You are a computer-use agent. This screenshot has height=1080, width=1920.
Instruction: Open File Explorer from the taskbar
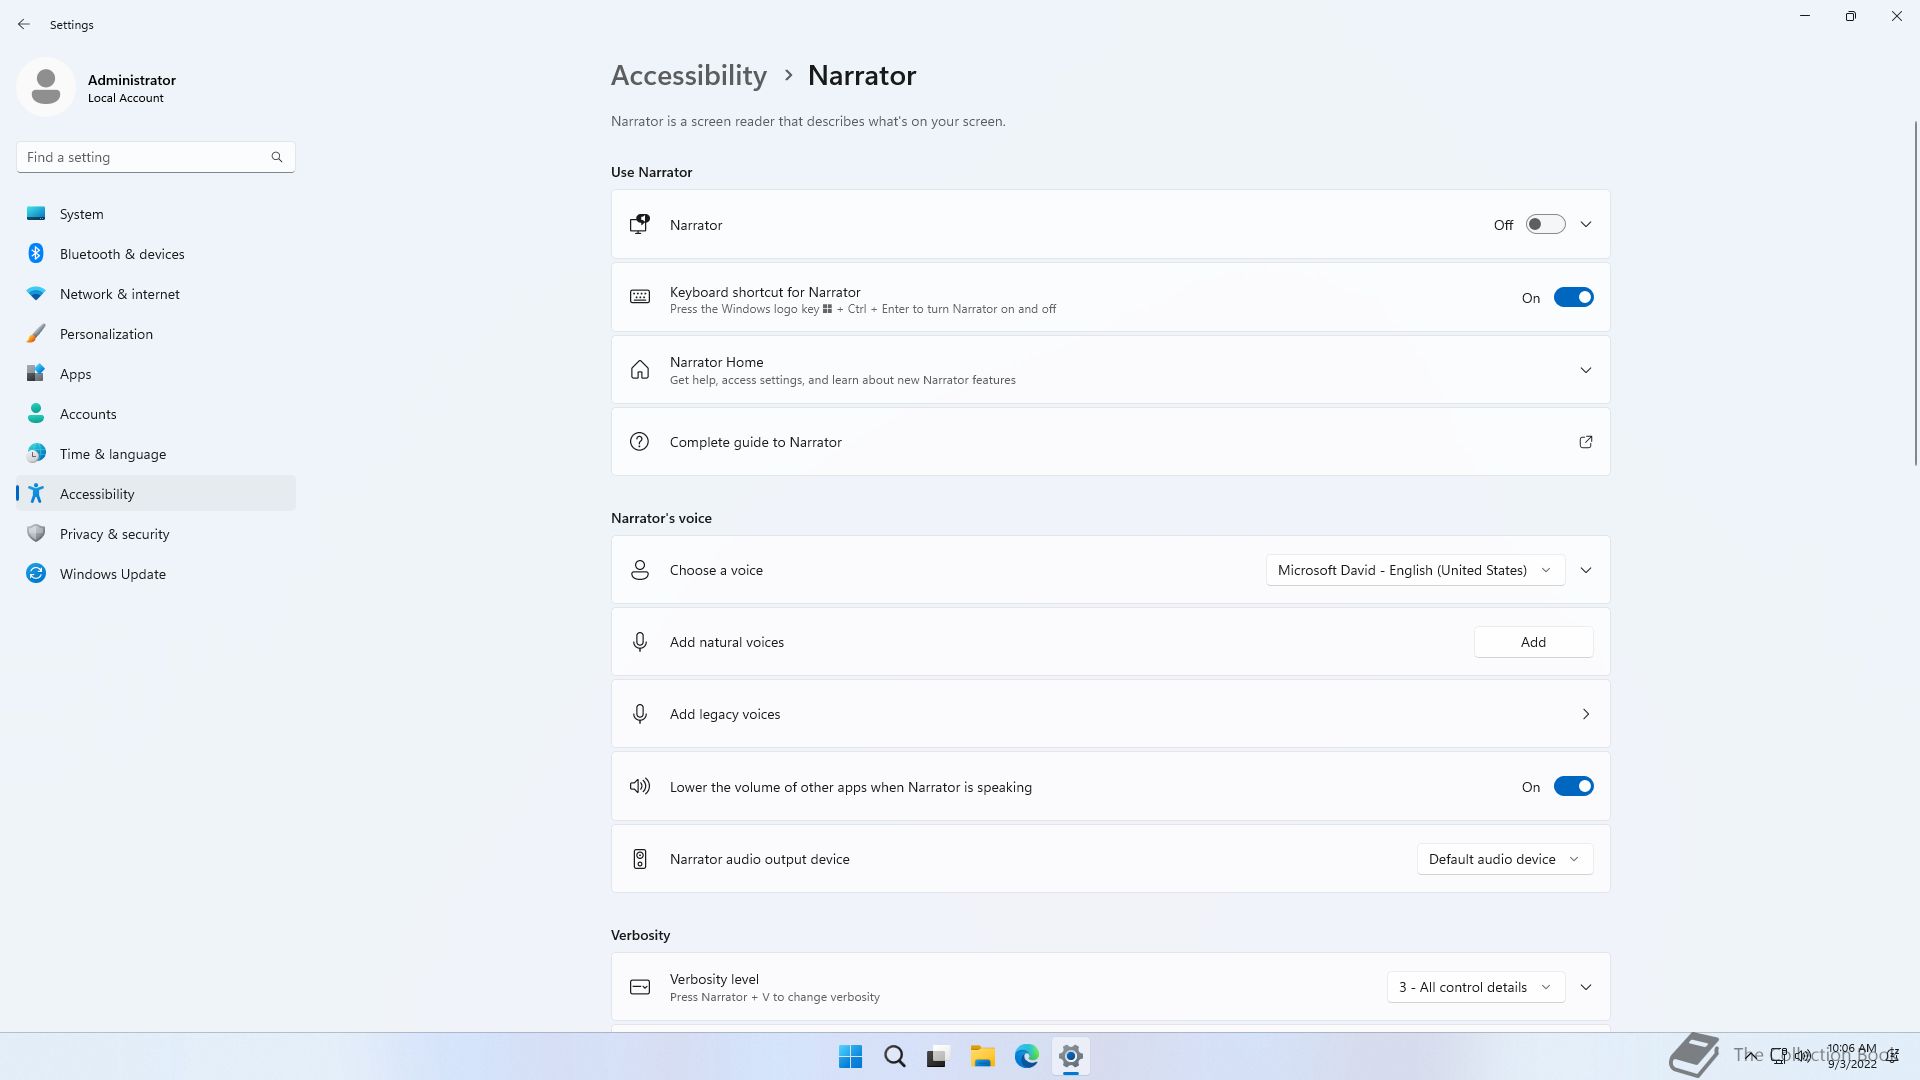[x=982, y=1056]
